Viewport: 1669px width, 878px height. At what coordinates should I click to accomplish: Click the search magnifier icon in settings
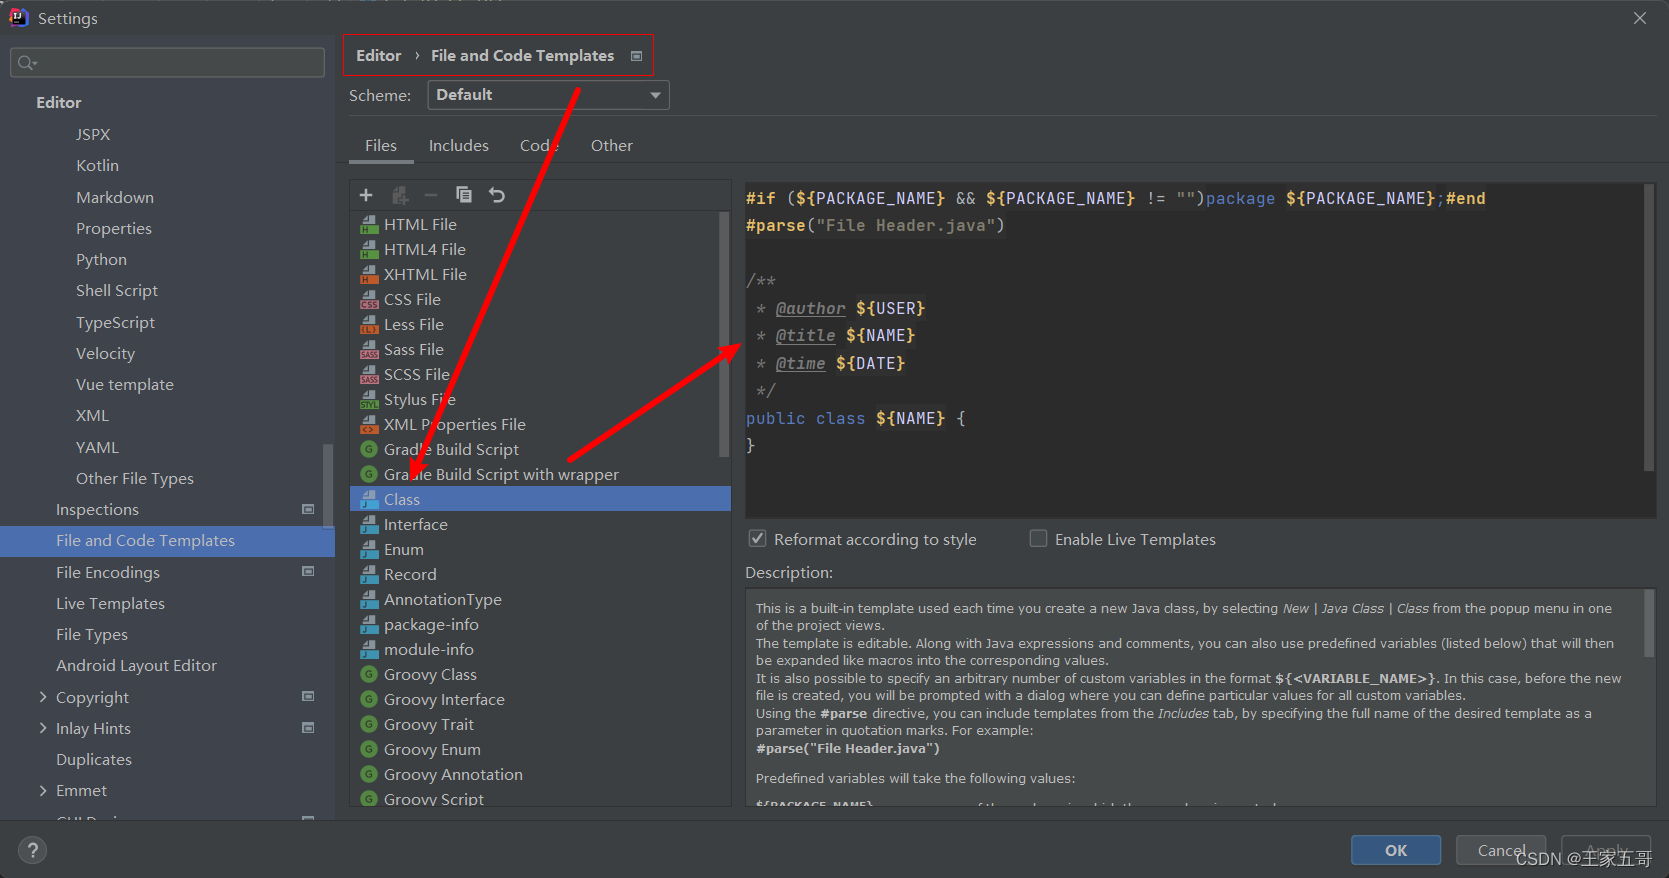(26, 63)
